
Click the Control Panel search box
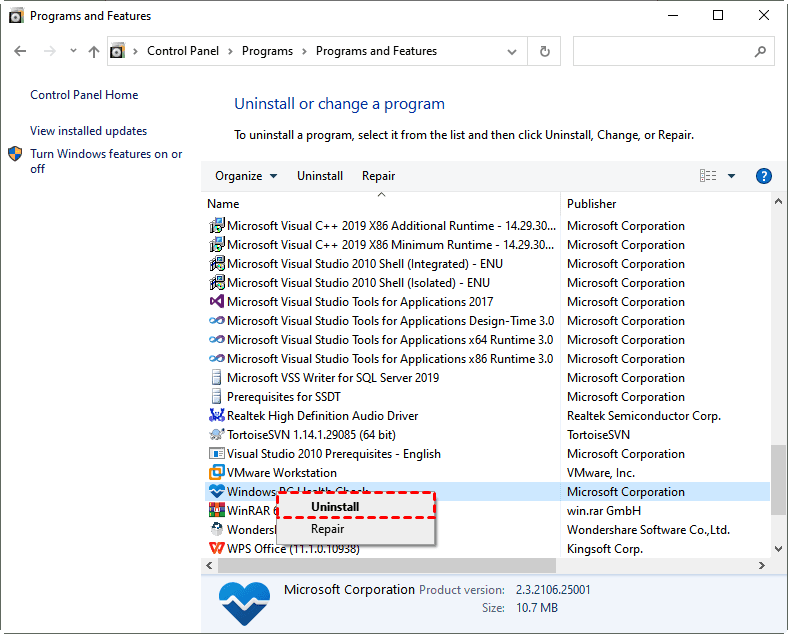[665, 51]
